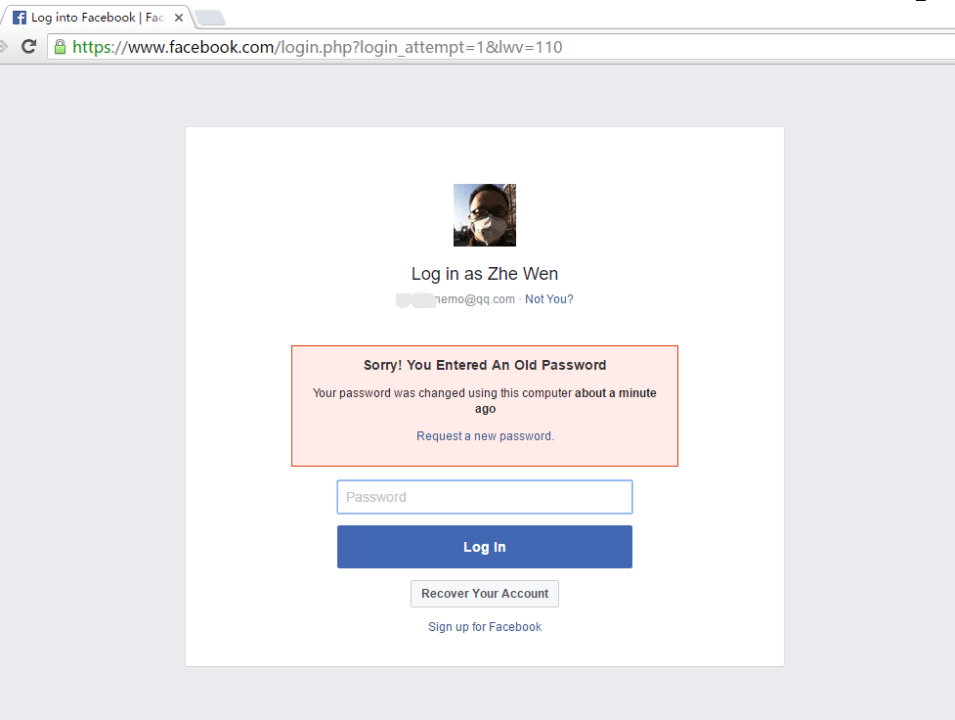This screenshot has height=720, width=955.
Task: Click the address bar URL
Action: [x=317, y=47]
